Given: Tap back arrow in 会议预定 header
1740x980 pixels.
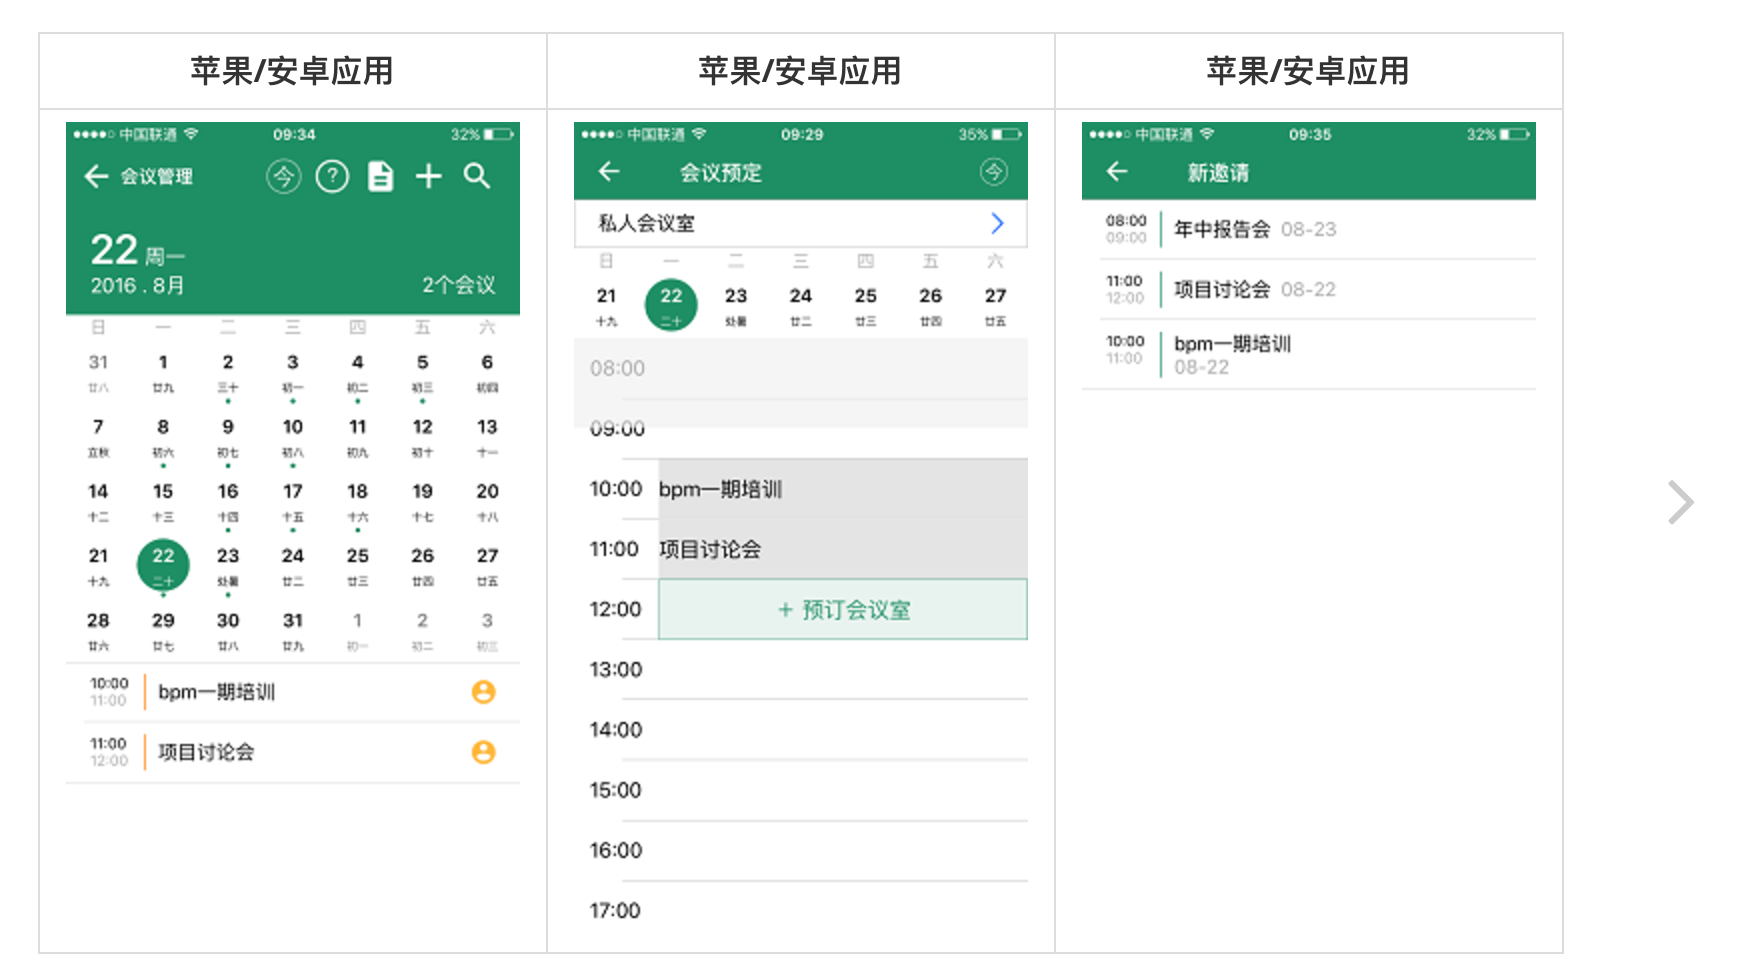Looking at the screenshot, I should (x=609, y=172).
